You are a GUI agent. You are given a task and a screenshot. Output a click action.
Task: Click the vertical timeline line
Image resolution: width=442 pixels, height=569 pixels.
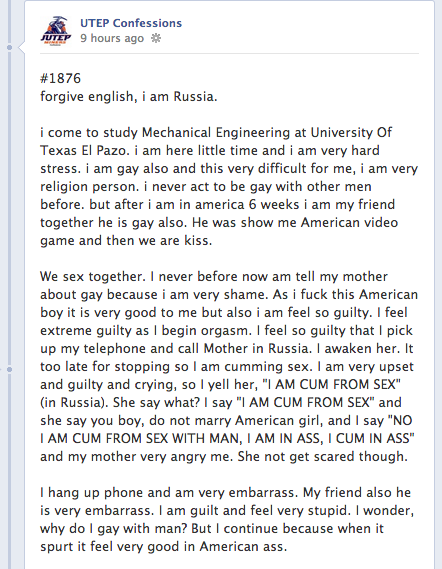pyautogui.click(x=10, y=218)
